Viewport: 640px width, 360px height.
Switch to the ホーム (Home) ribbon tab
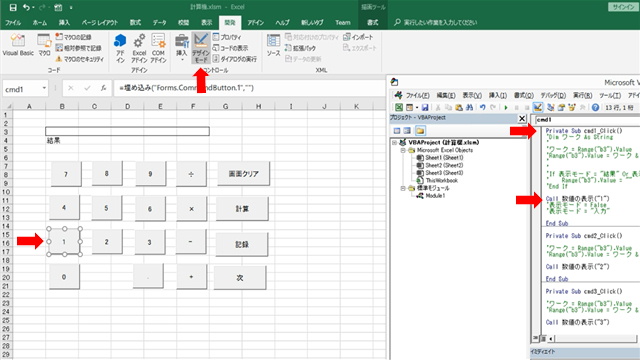(40, 22)
